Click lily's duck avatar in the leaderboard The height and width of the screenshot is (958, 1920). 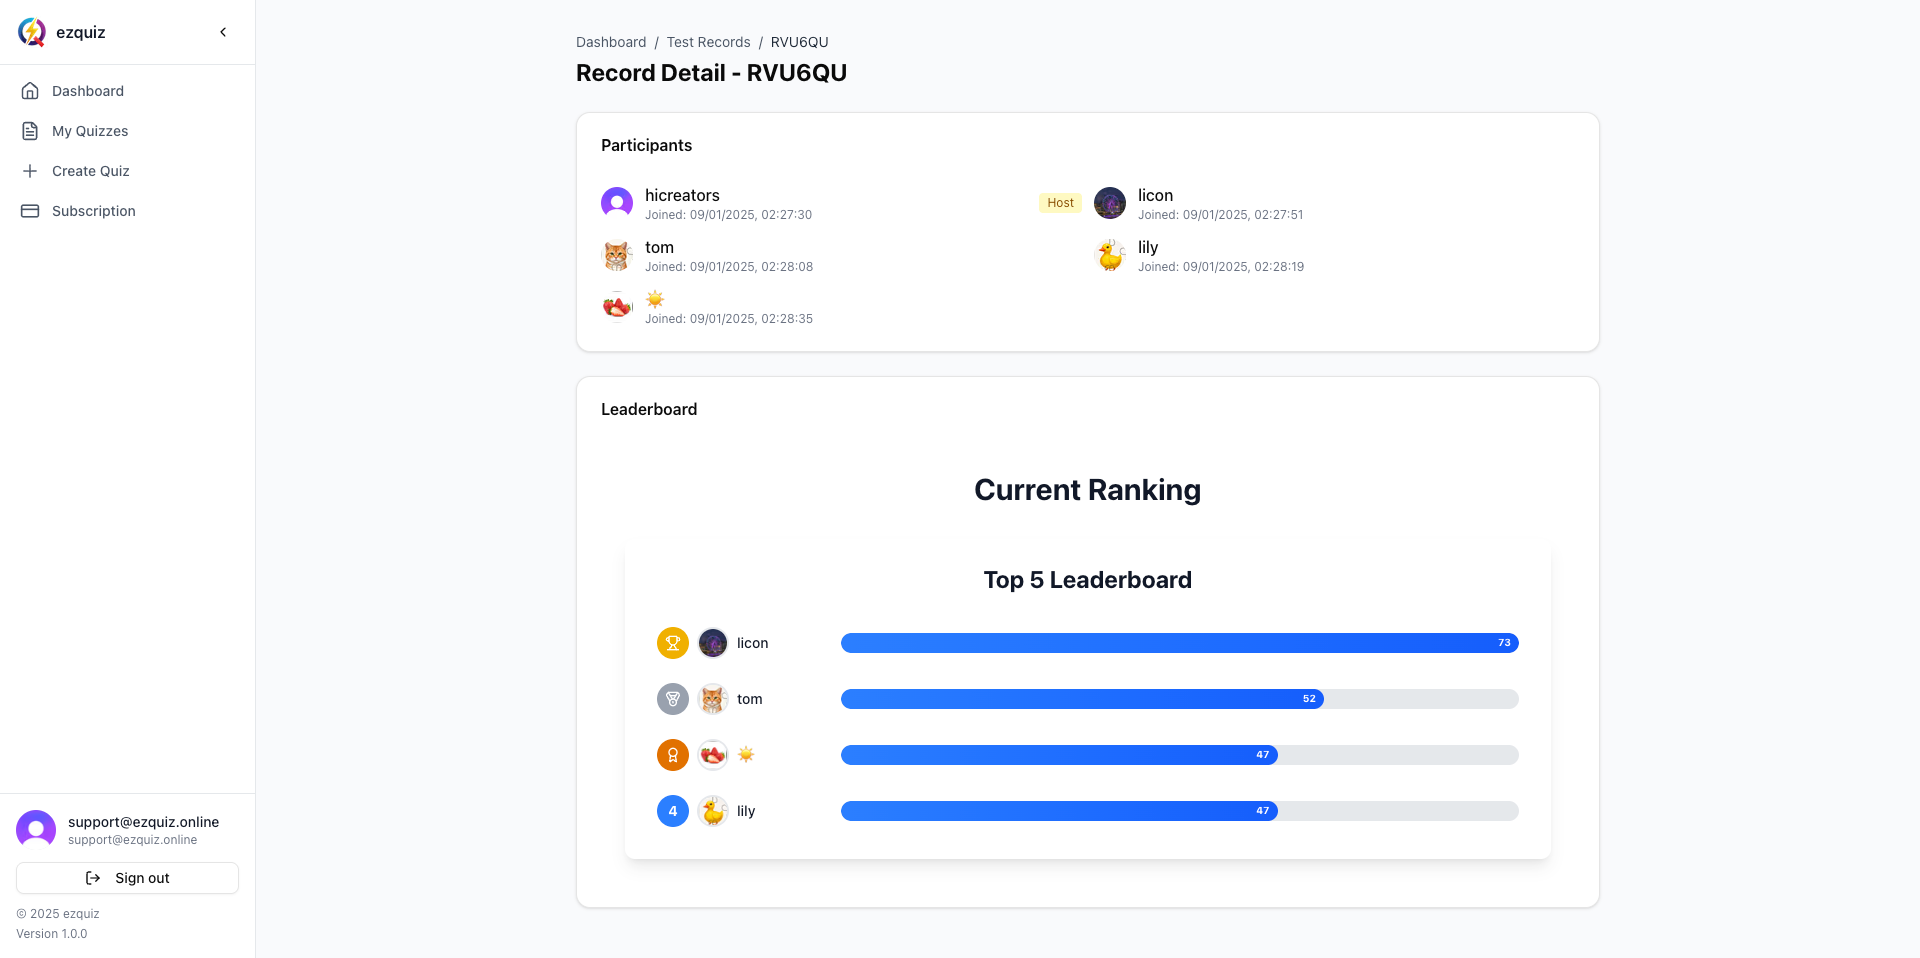tap(713, 811)
